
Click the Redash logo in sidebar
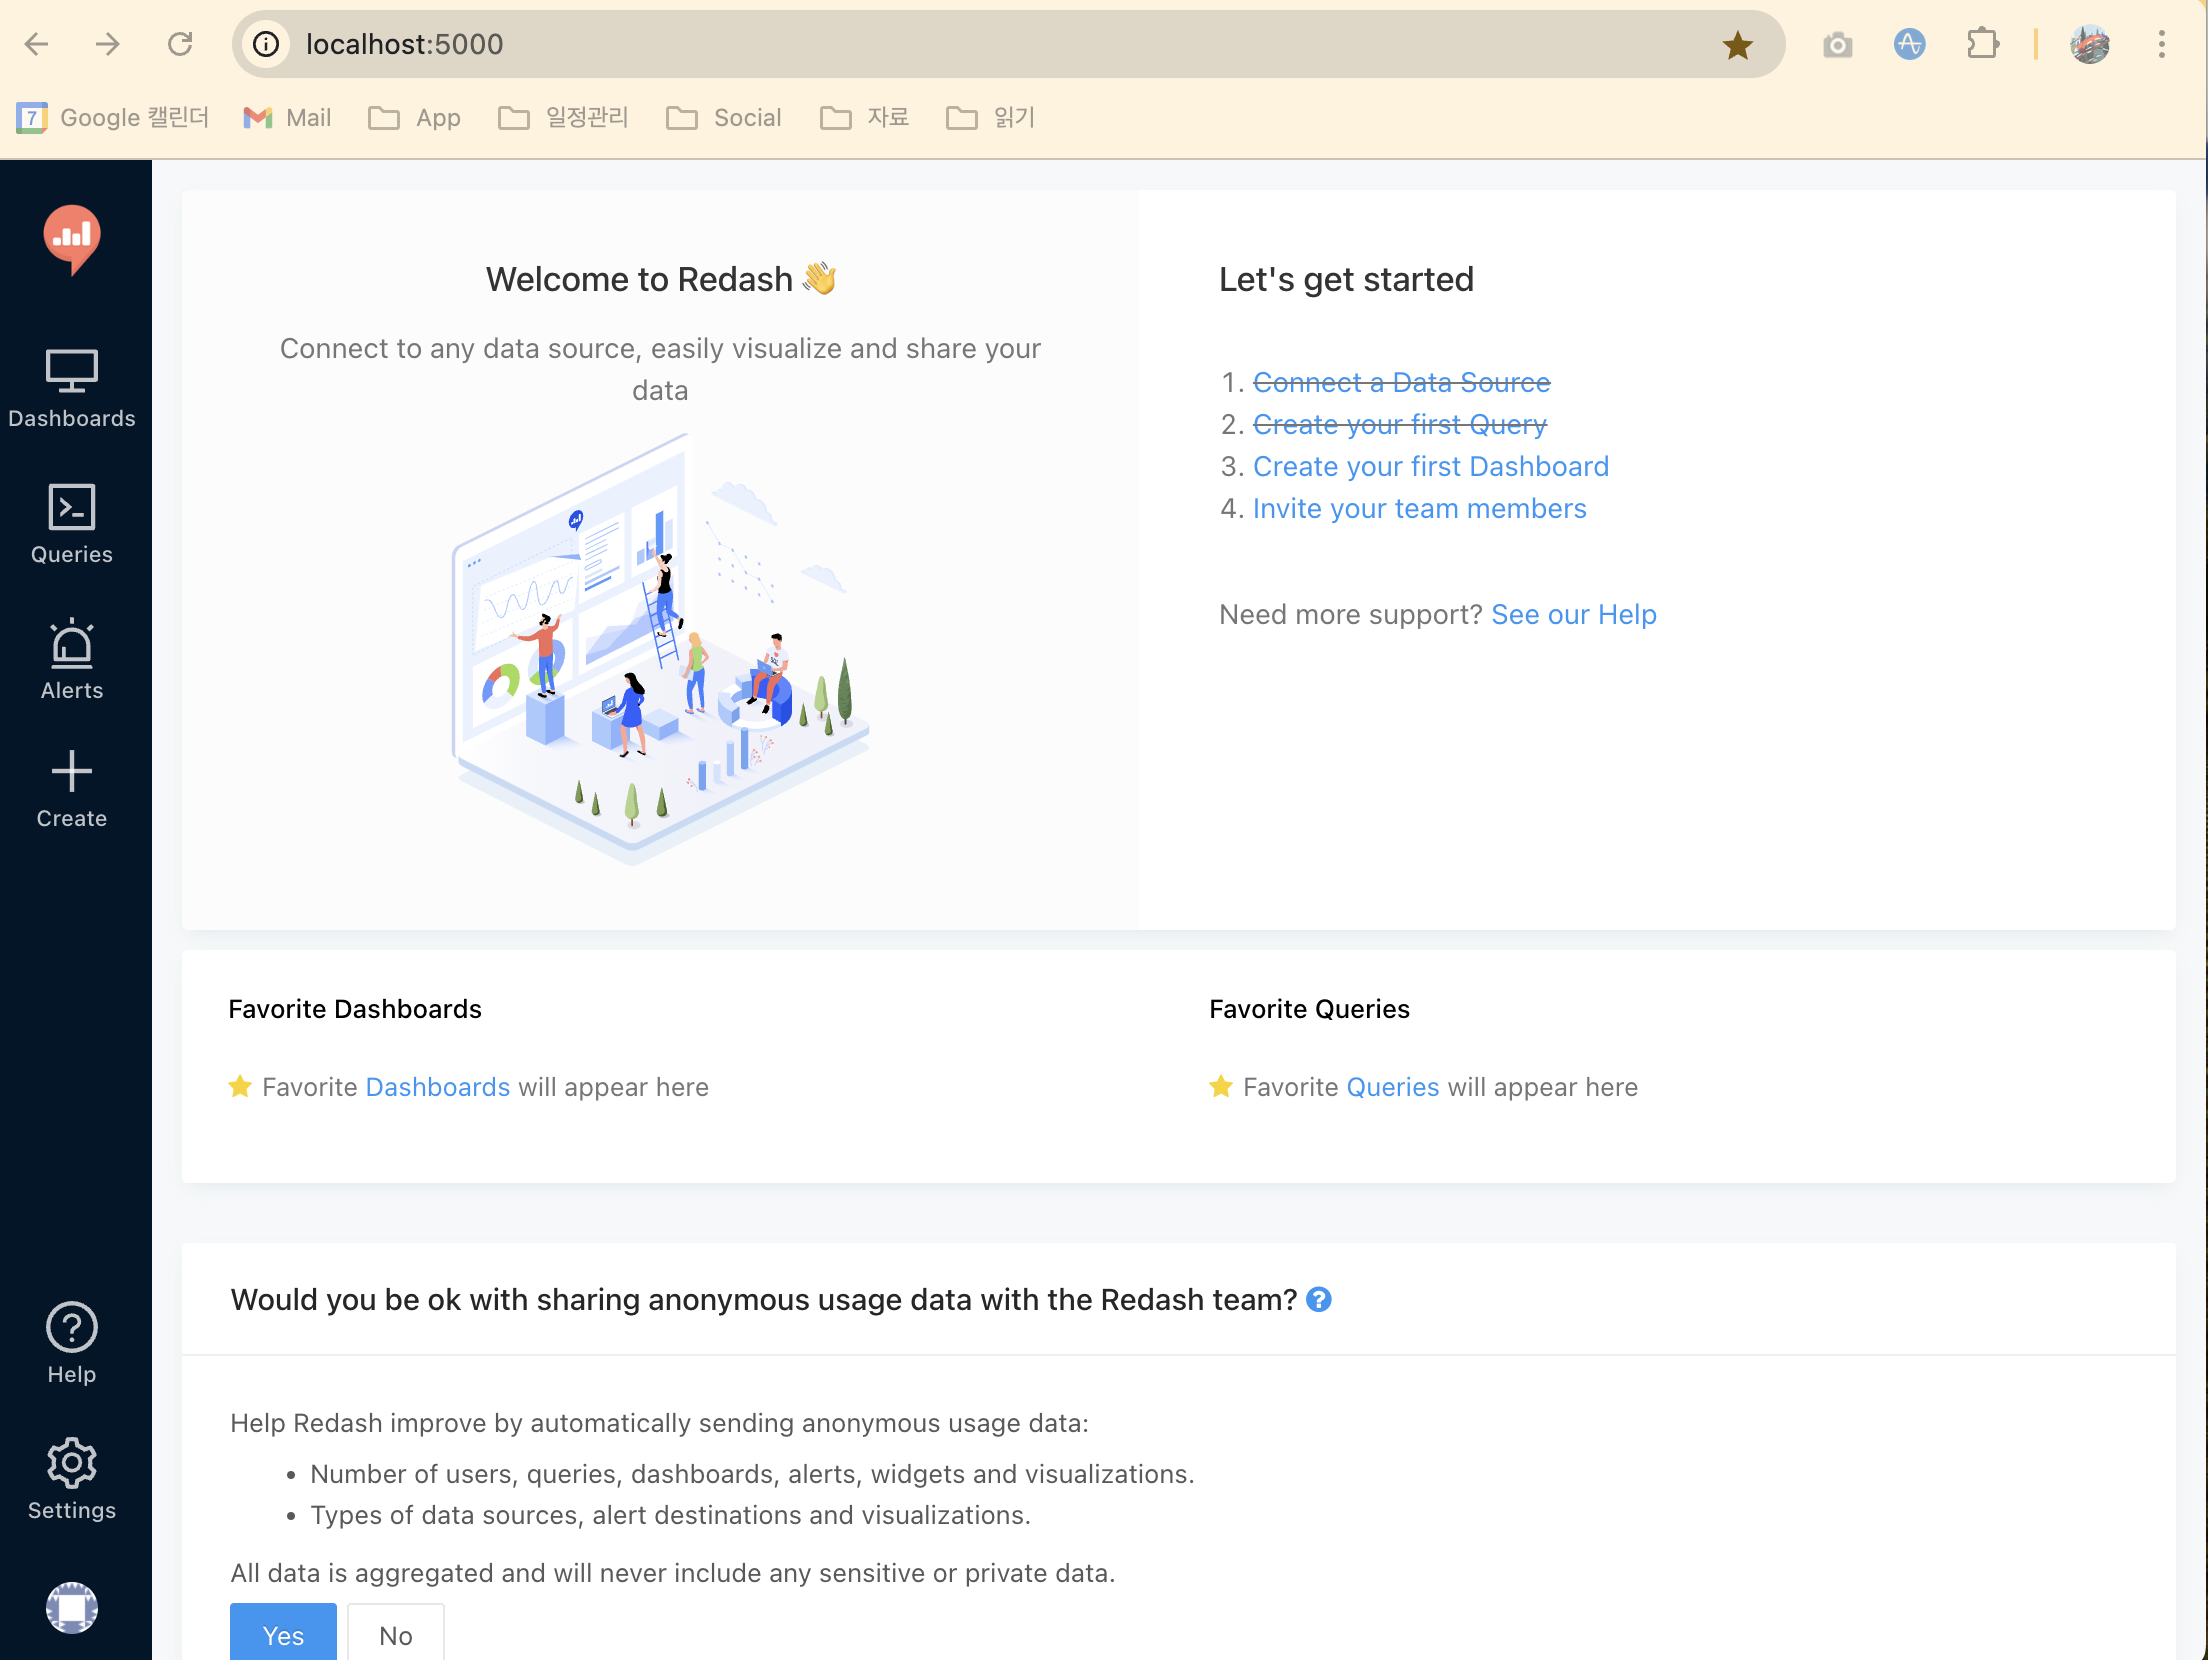72,238
